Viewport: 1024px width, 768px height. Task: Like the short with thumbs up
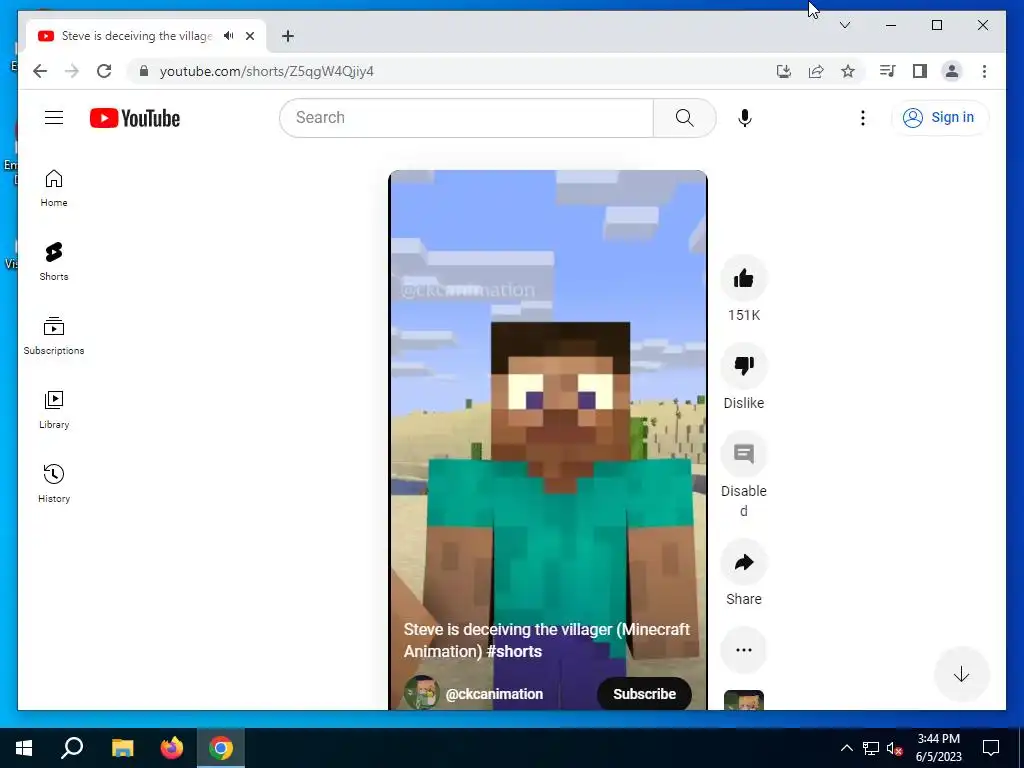(744, 279)
